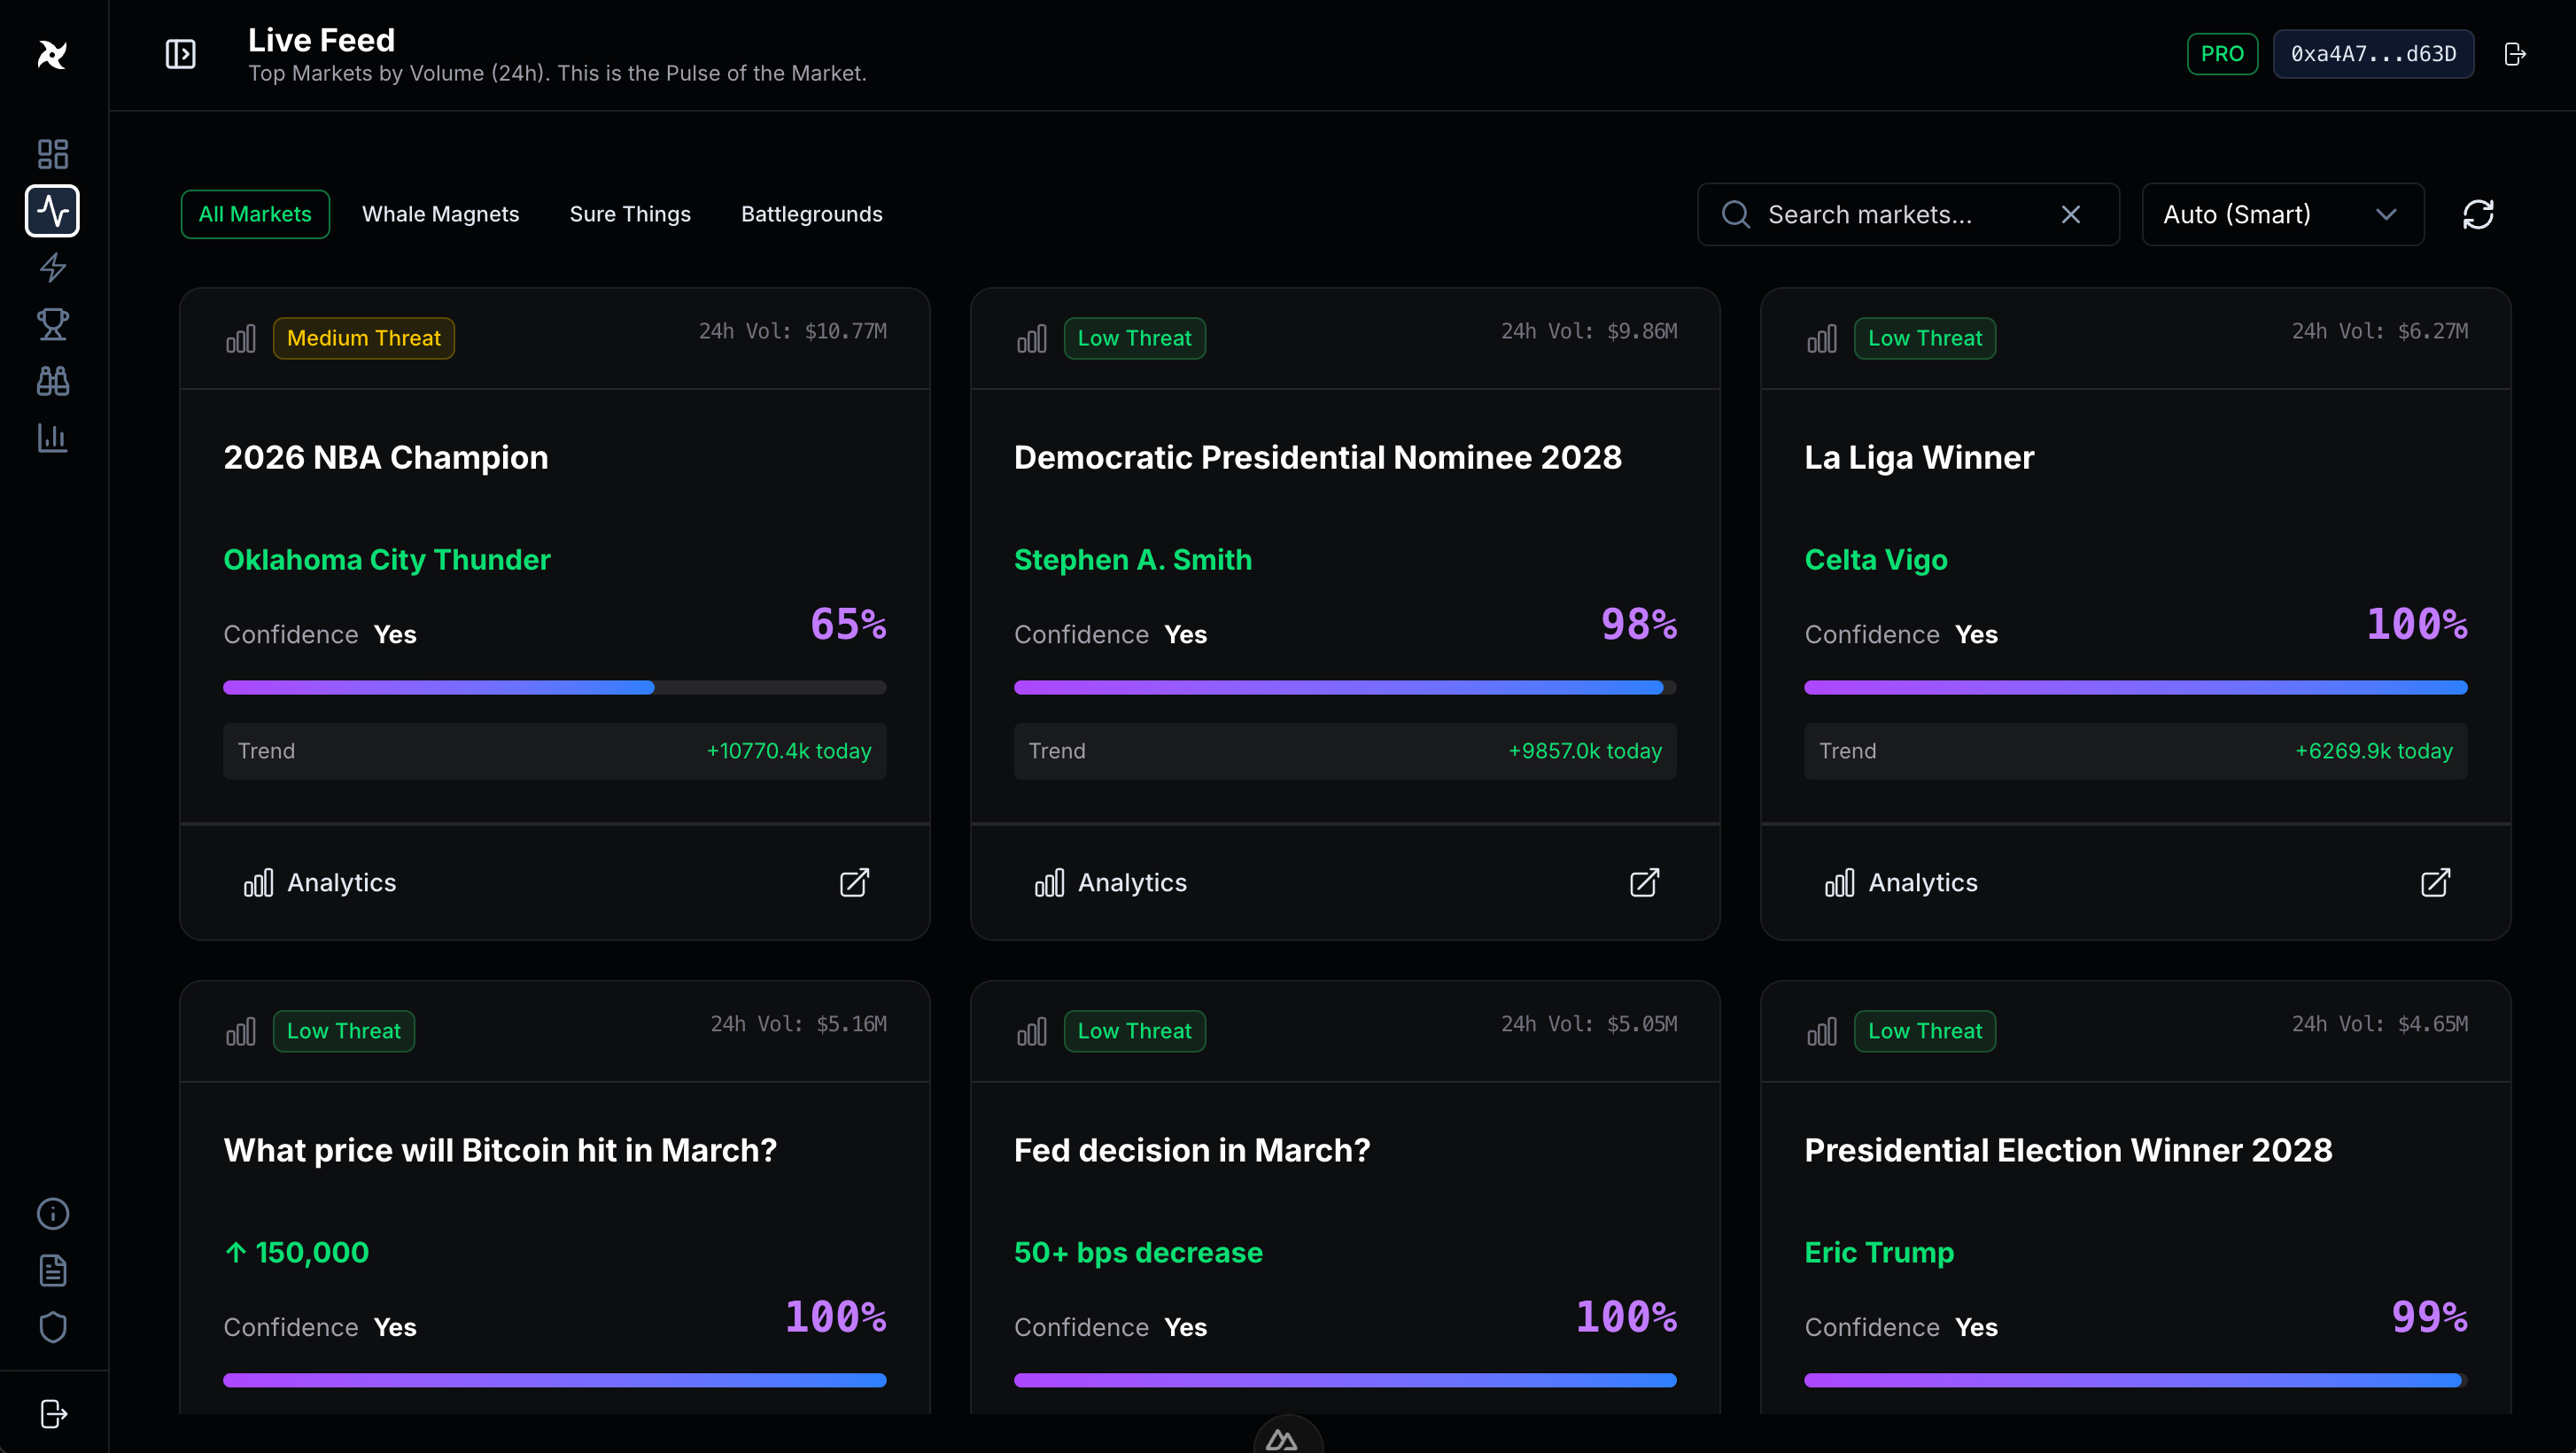The height and width of the screenshot is (1453, 2576).
Task: Click the app logo in the sidebar
Action: pos(52,54)
